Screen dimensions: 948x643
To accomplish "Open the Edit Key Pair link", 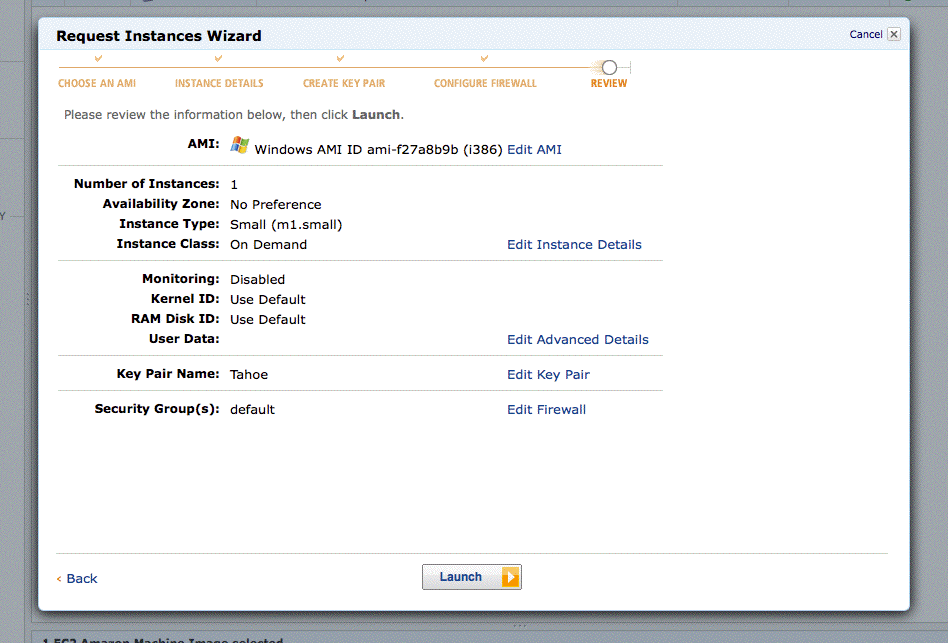I will (548, 375).
